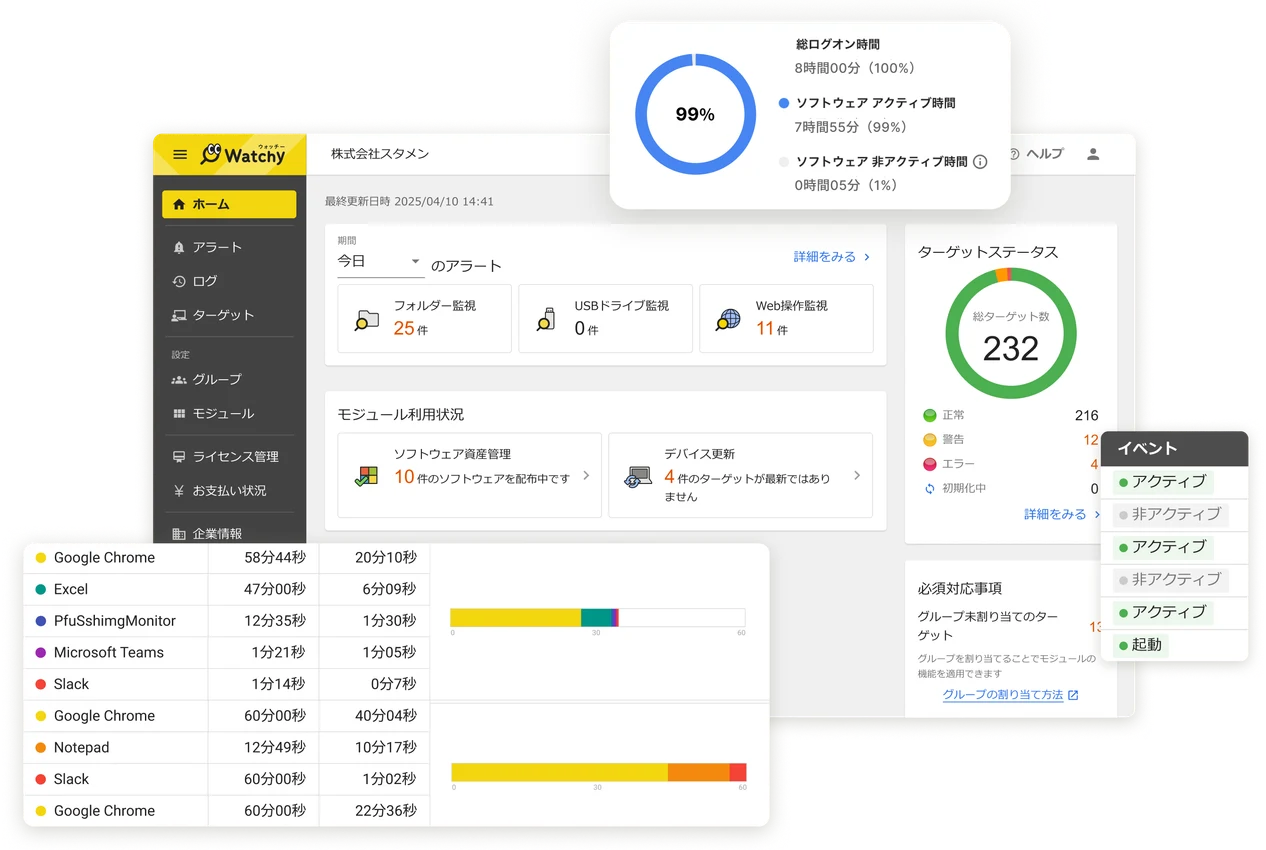Click the Watchy logo
The width and height of the screenshot is (1266, 850).
tap(243, 153)
